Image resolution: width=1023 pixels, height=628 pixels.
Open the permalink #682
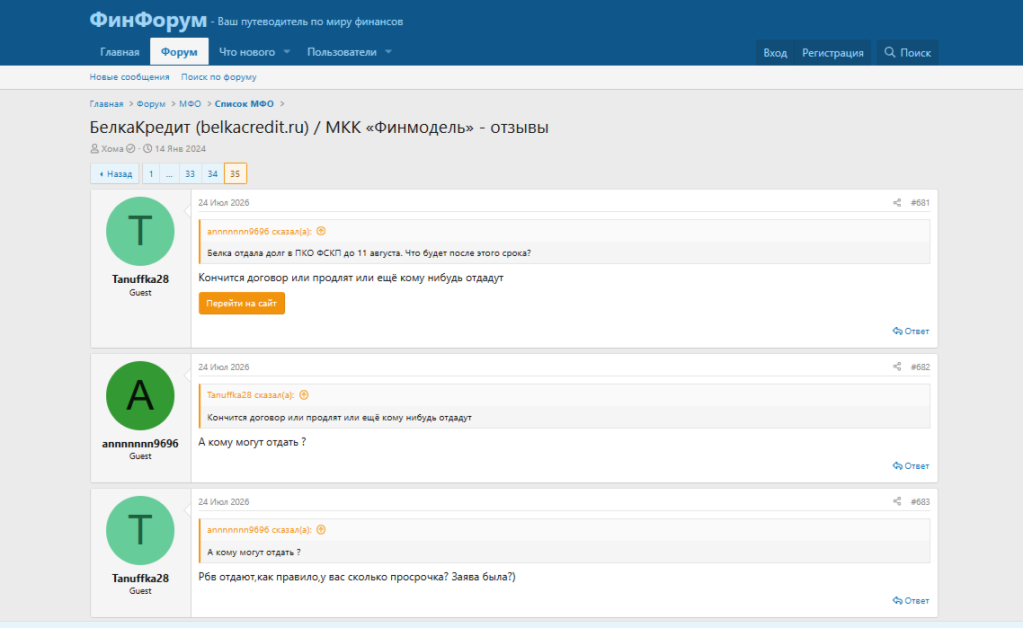click(x=920, y=367)
